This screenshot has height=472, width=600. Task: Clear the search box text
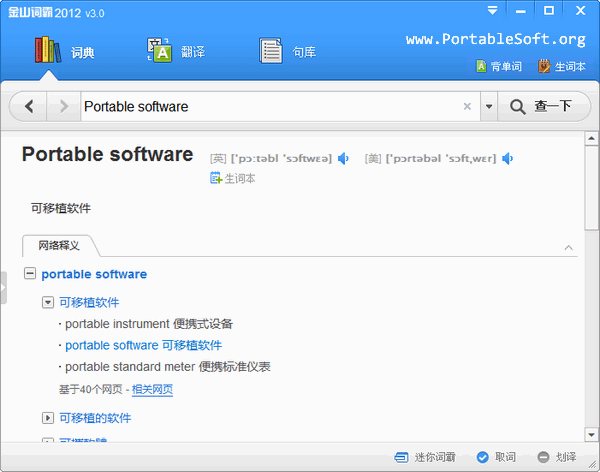tap(467, 106)
